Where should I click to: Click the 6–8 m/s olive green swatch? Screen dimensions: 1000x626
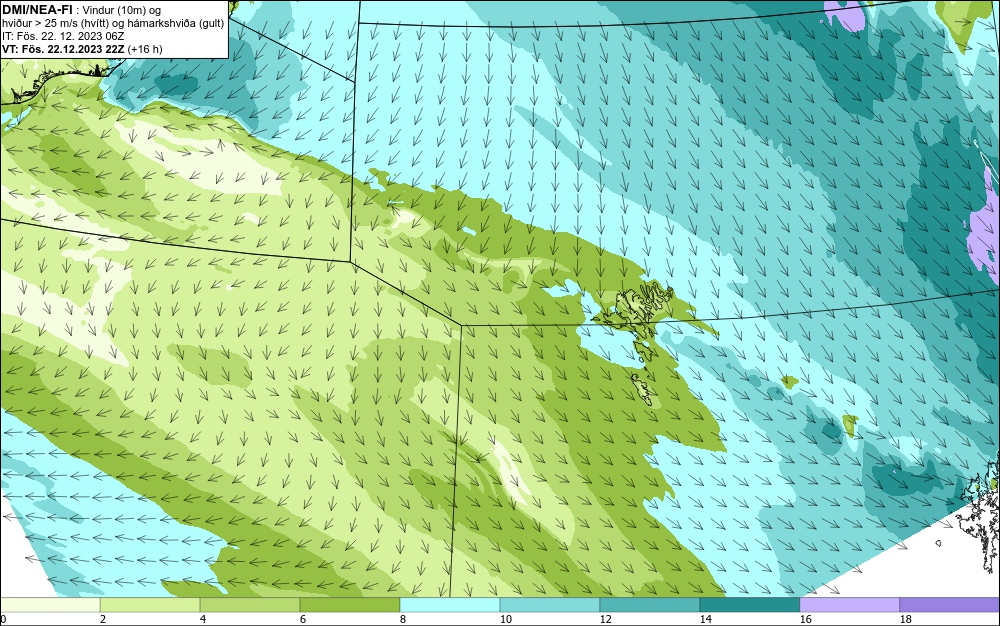click(x=350, y=605)
